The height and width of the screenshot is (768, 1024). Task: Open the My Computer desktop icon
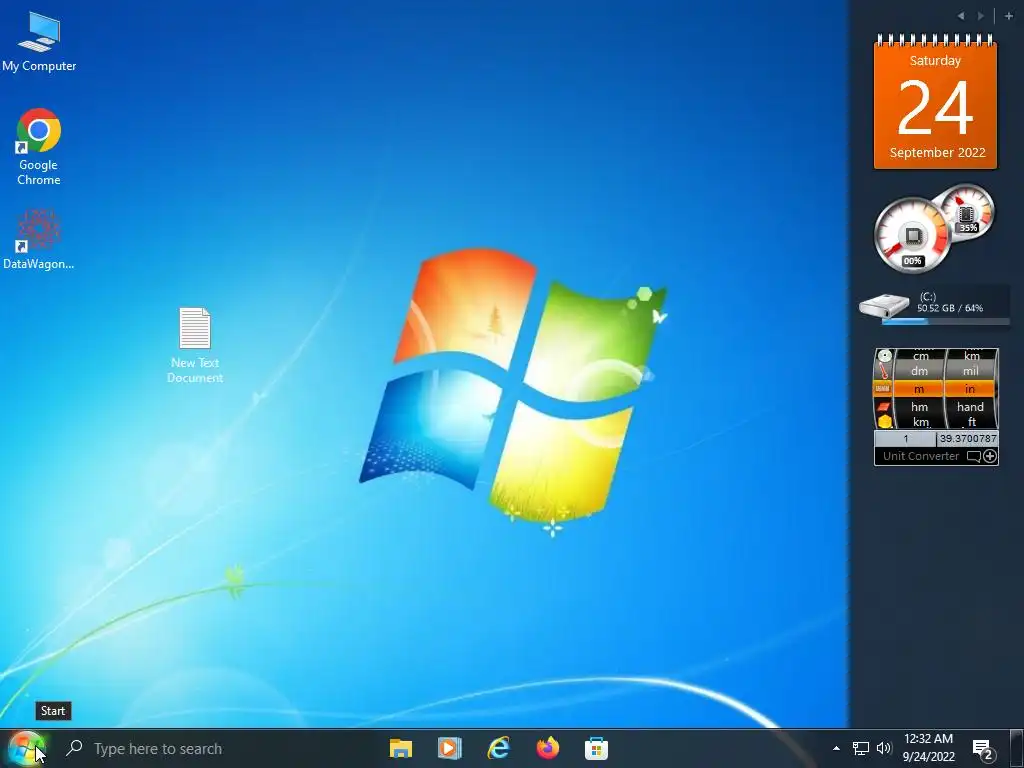click(39, 41)
